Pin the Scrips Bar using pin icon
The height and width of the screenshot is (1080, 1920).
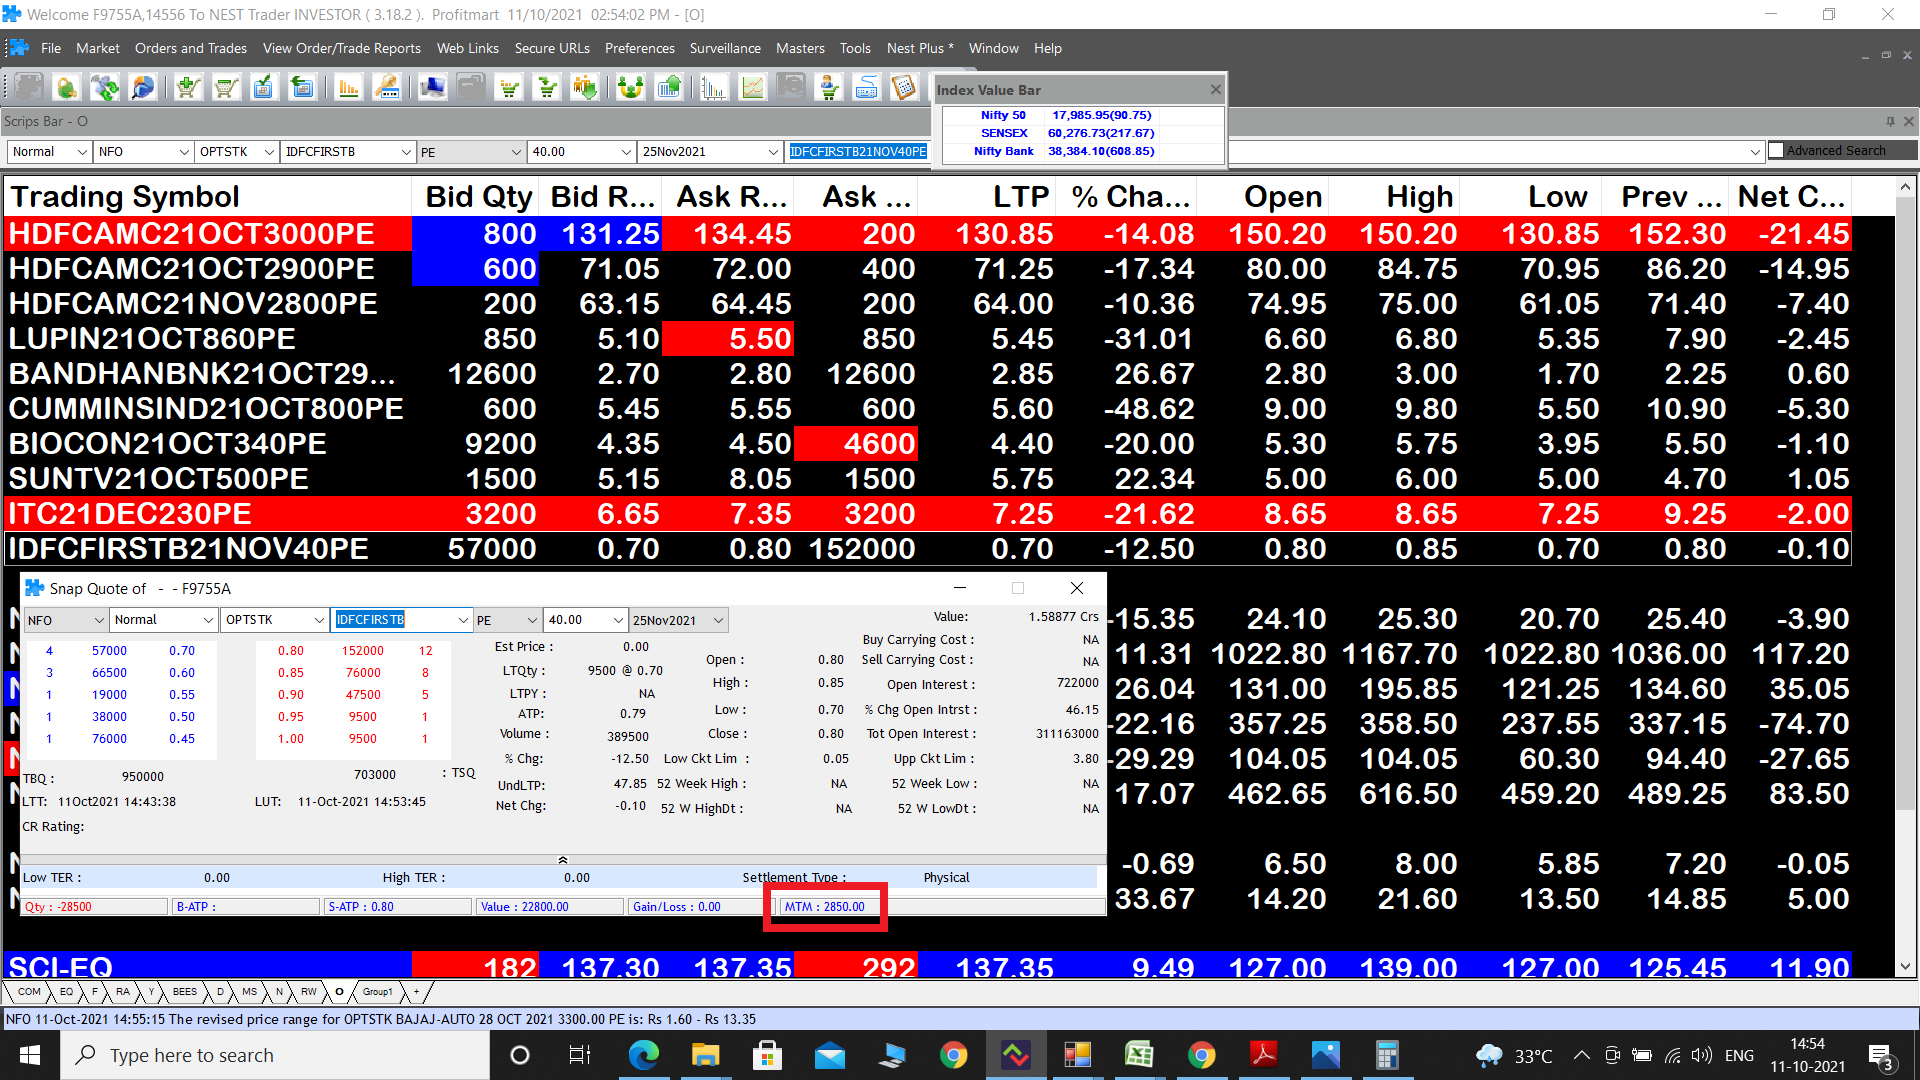point(1890,121)
